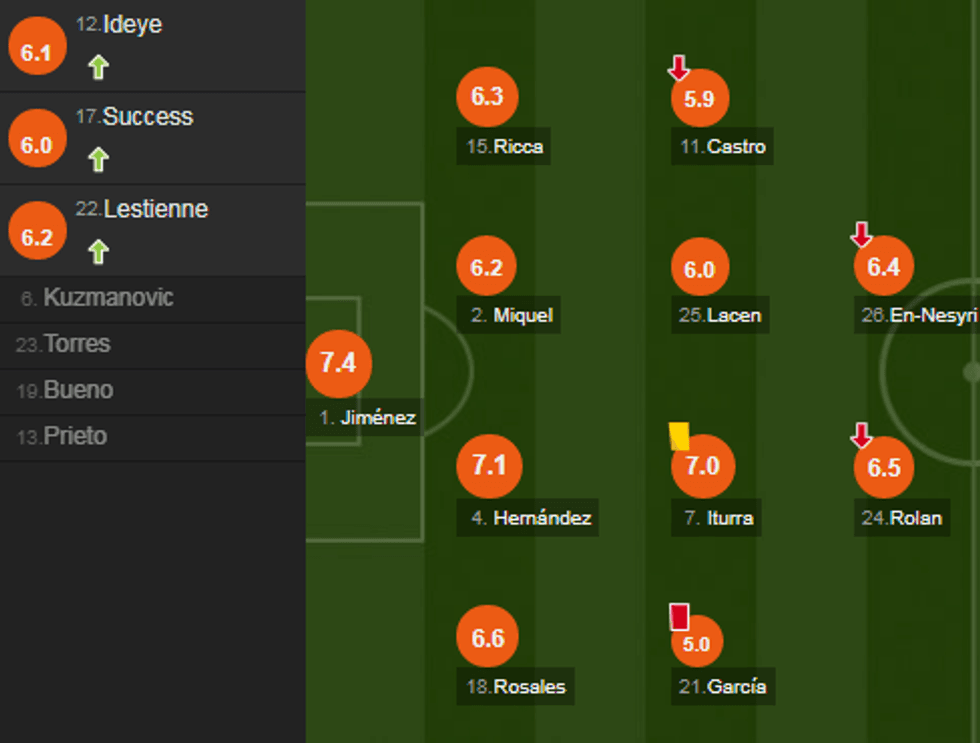The height and width of the screenshot is (743, 980).
Task: Pick Prieto from the substitutes list
Action: point(75,436)
